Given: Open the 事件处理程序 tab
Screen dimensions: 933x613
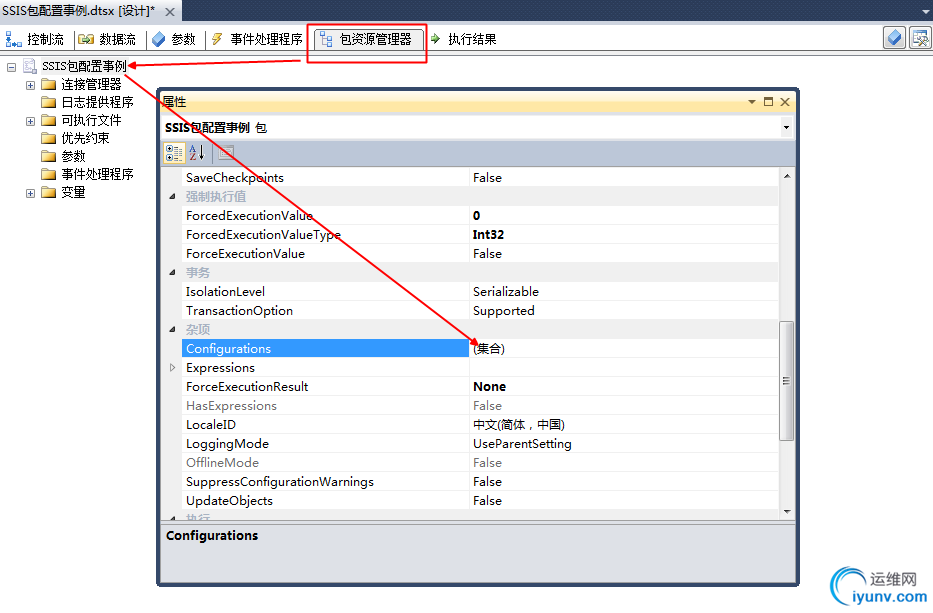Looking at the screenshot, I should click(x=257, y=39).
